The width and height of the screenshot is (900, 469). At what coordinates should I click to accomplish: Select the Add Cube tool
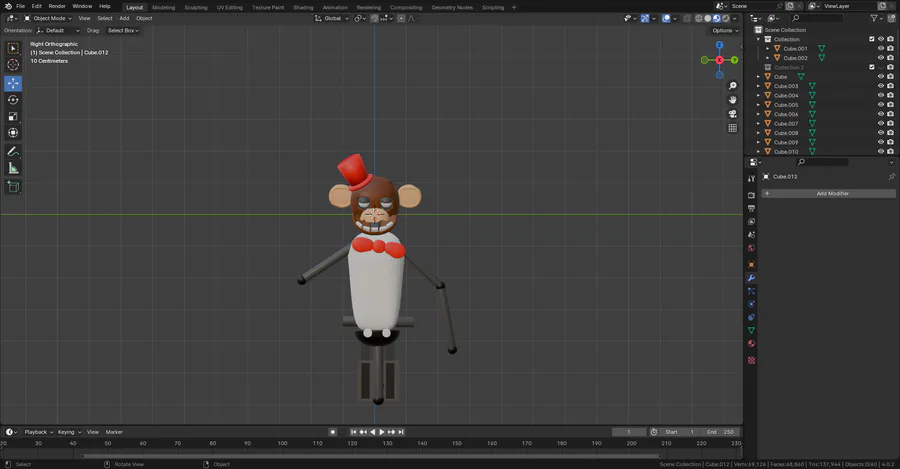[13, 187]
